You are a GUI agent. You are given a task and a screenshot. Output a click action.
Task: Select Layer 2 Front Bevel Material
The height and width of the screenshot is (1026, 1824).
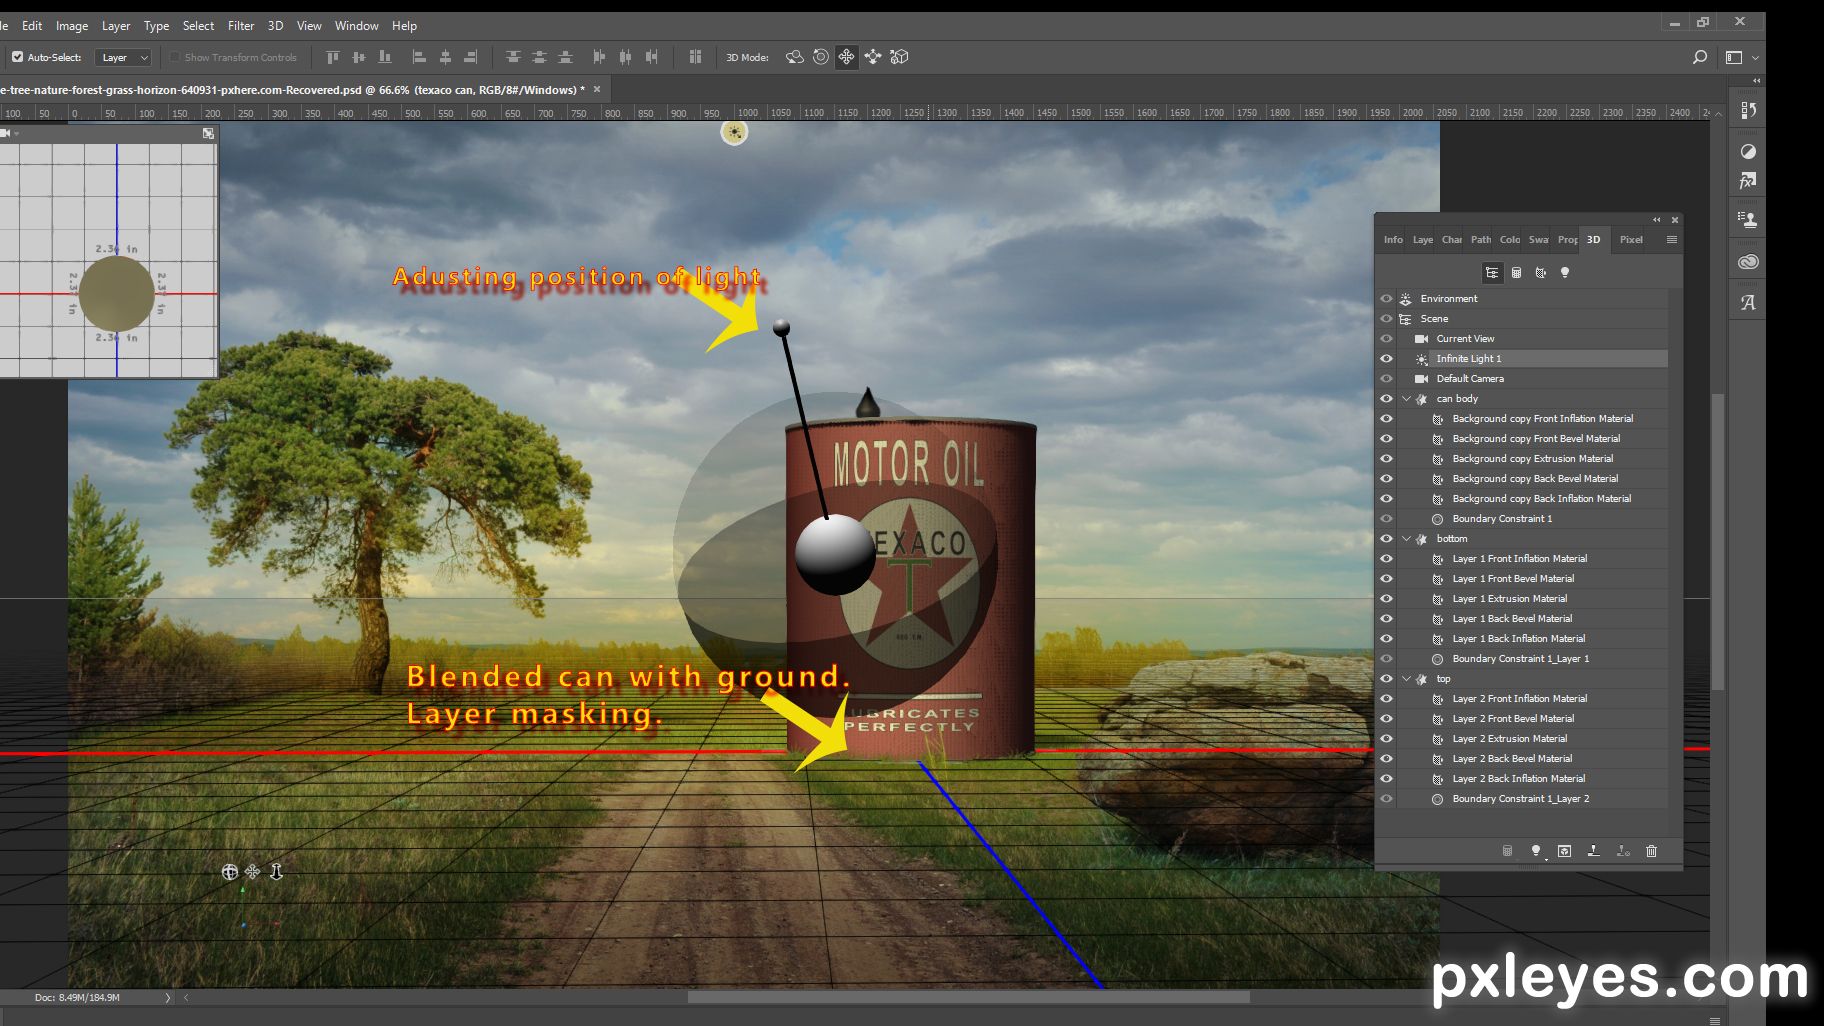[1533, 718]
